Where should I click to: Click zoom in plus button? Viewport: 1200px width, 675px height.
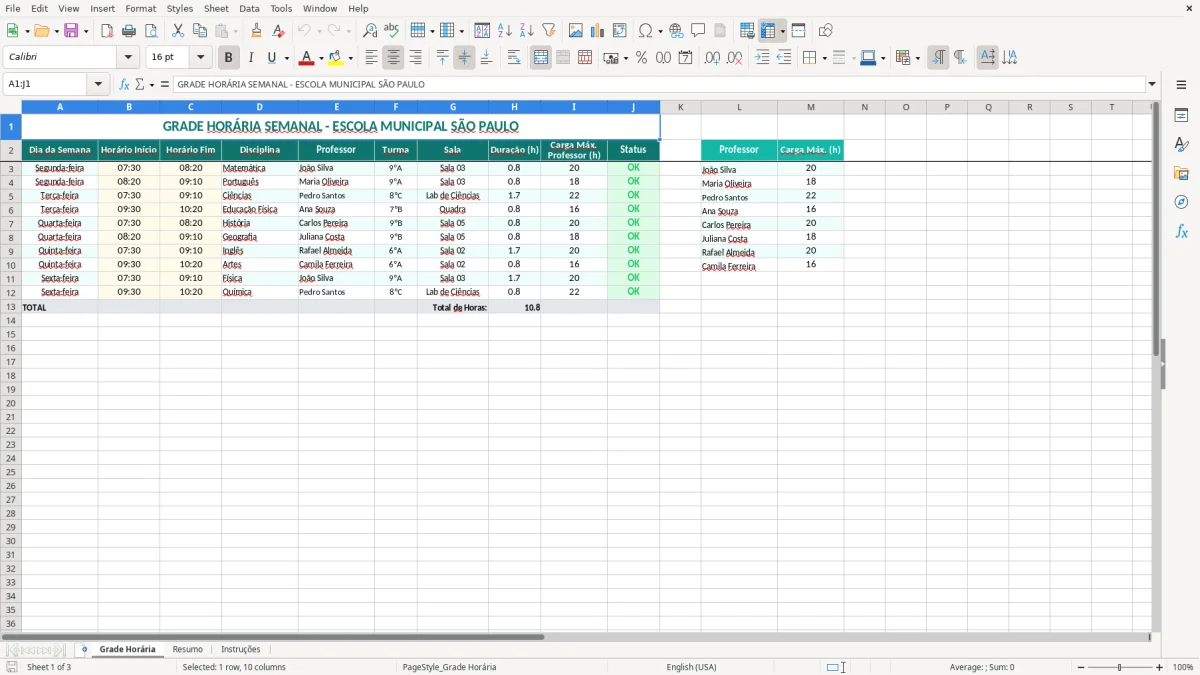(x=1160, y=667)
